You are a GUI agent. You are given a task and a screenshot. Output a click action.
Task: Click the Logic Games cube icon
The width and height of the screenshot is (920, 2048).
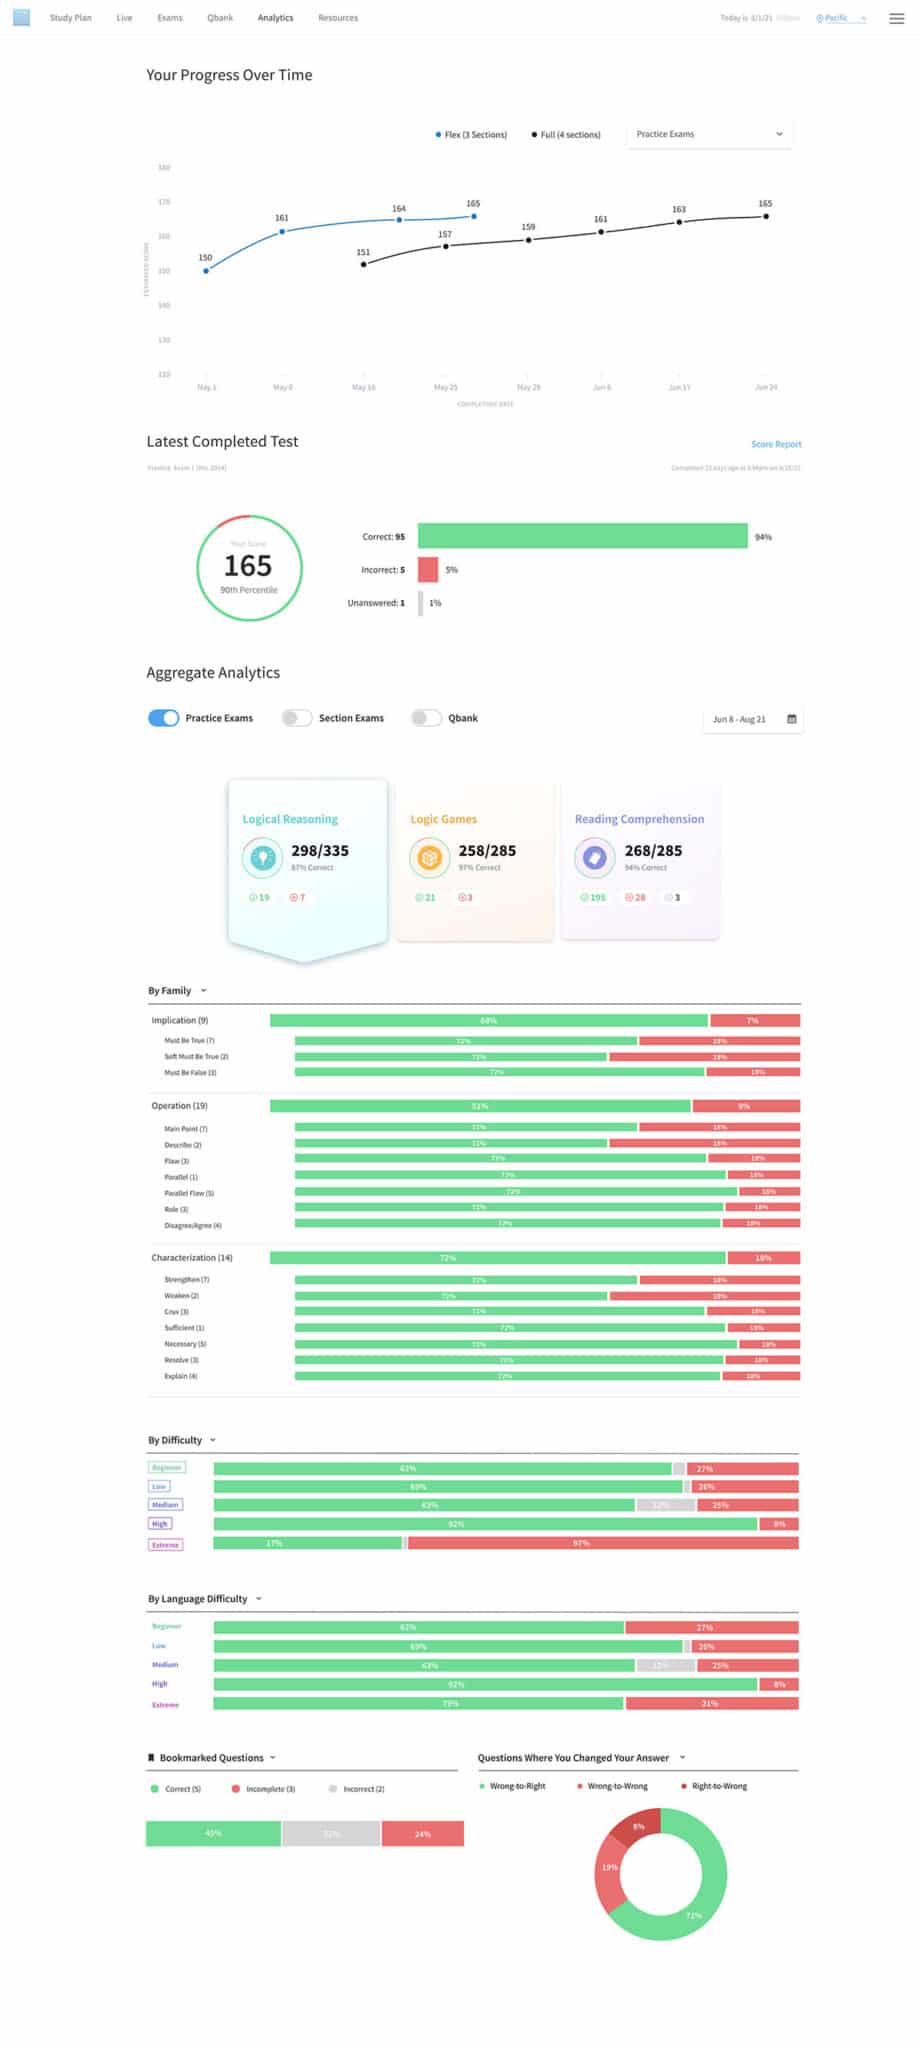(429, 857)
